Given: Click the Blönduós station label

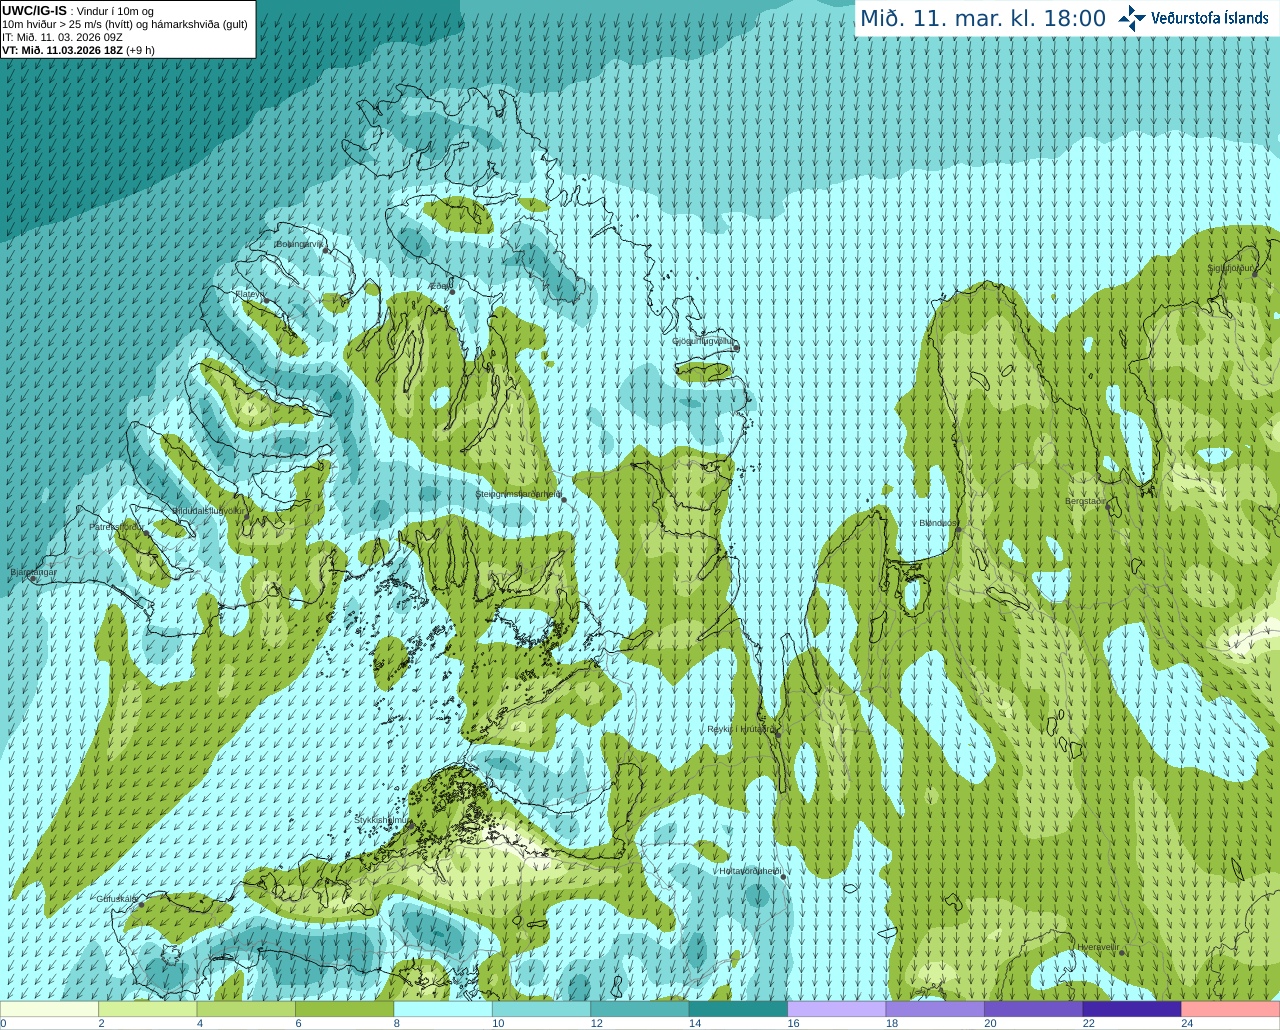Looking at the screenshot, I should (x=938, y=523).
